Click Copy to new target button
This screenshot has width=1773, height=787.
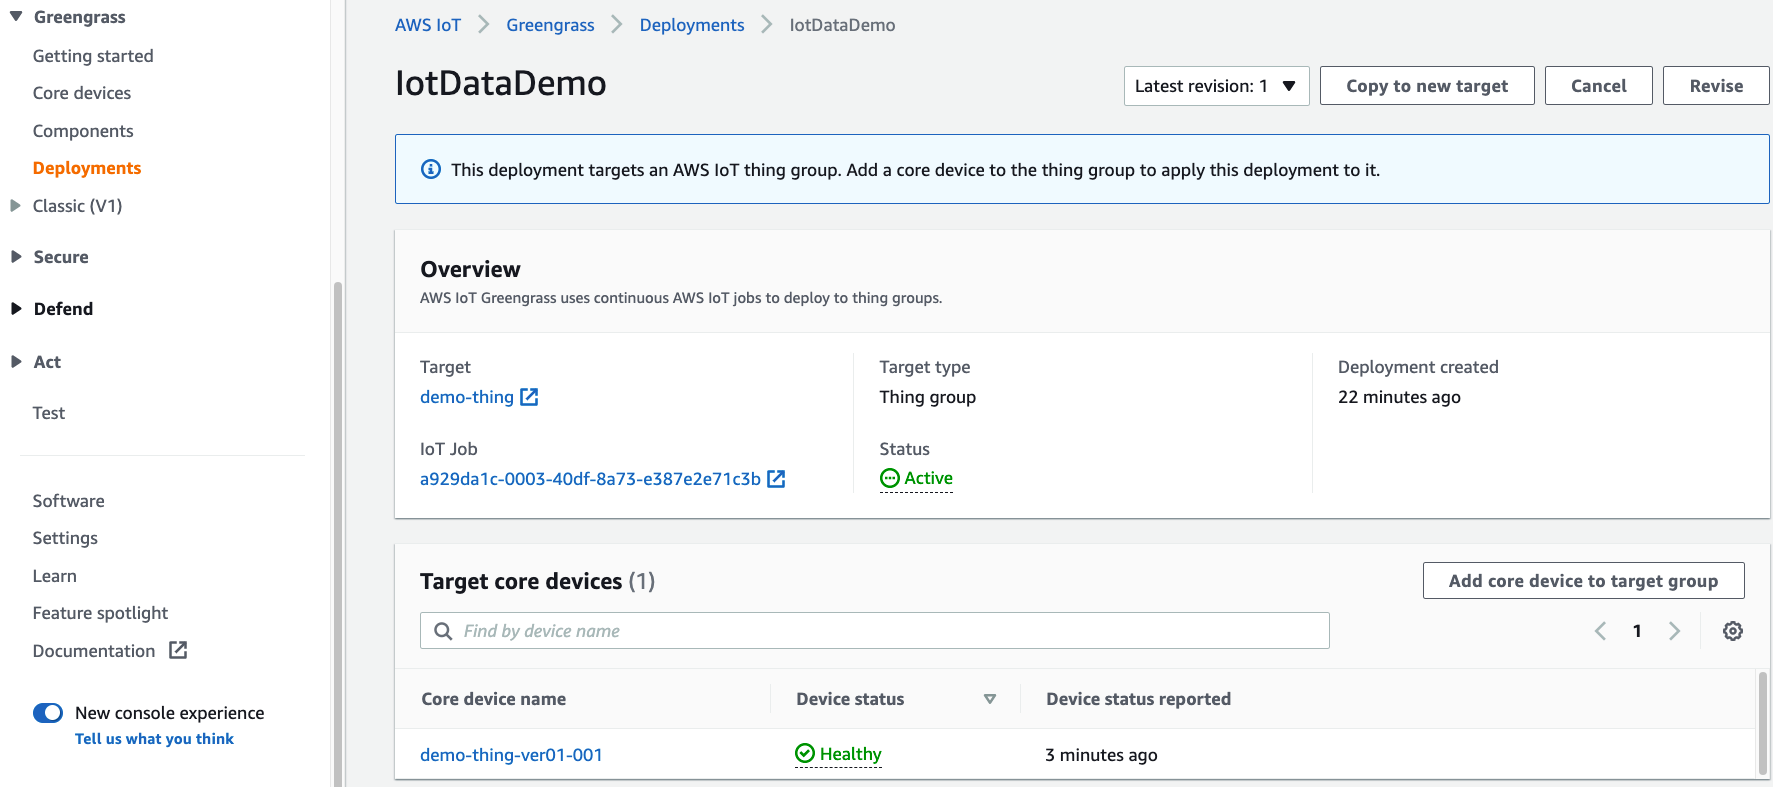(x=1426, y=86)
